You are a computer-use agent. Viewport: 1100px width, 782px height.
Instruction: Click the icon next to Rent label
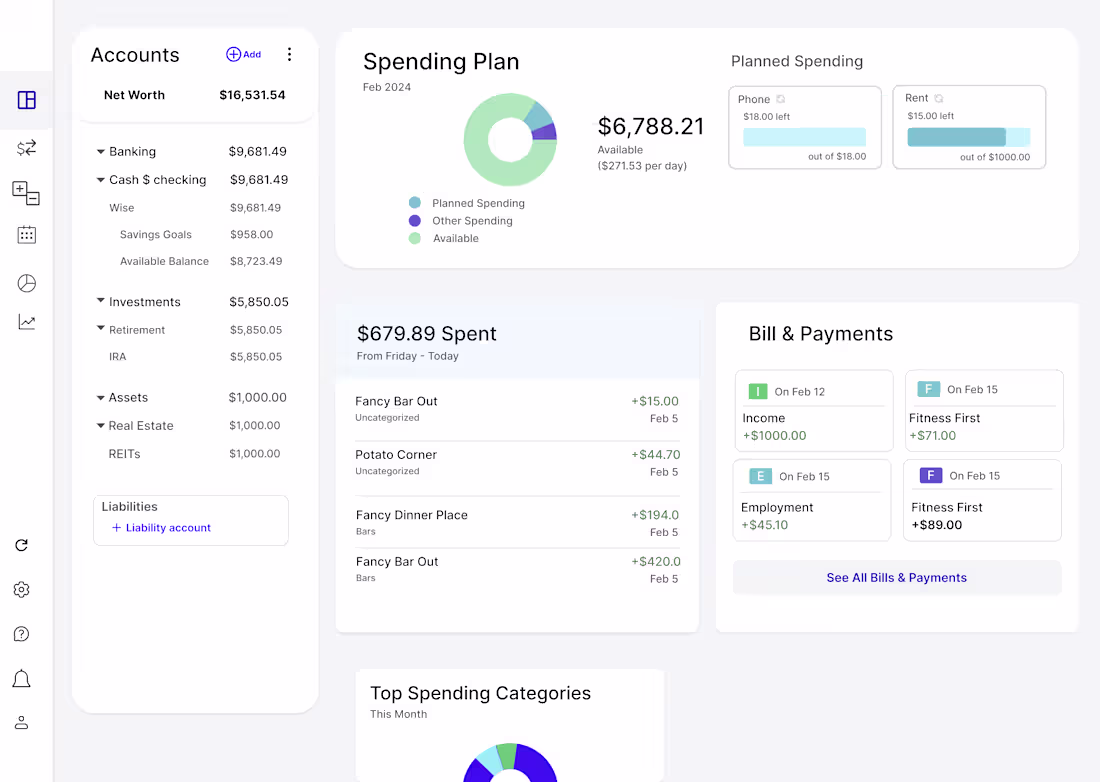939,98
